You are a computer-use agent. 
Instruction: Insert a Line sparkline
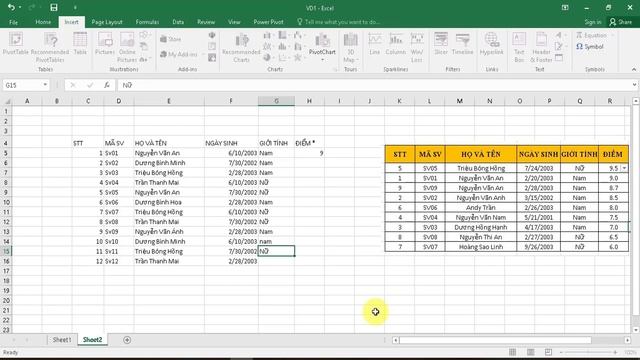coord(375,44)
